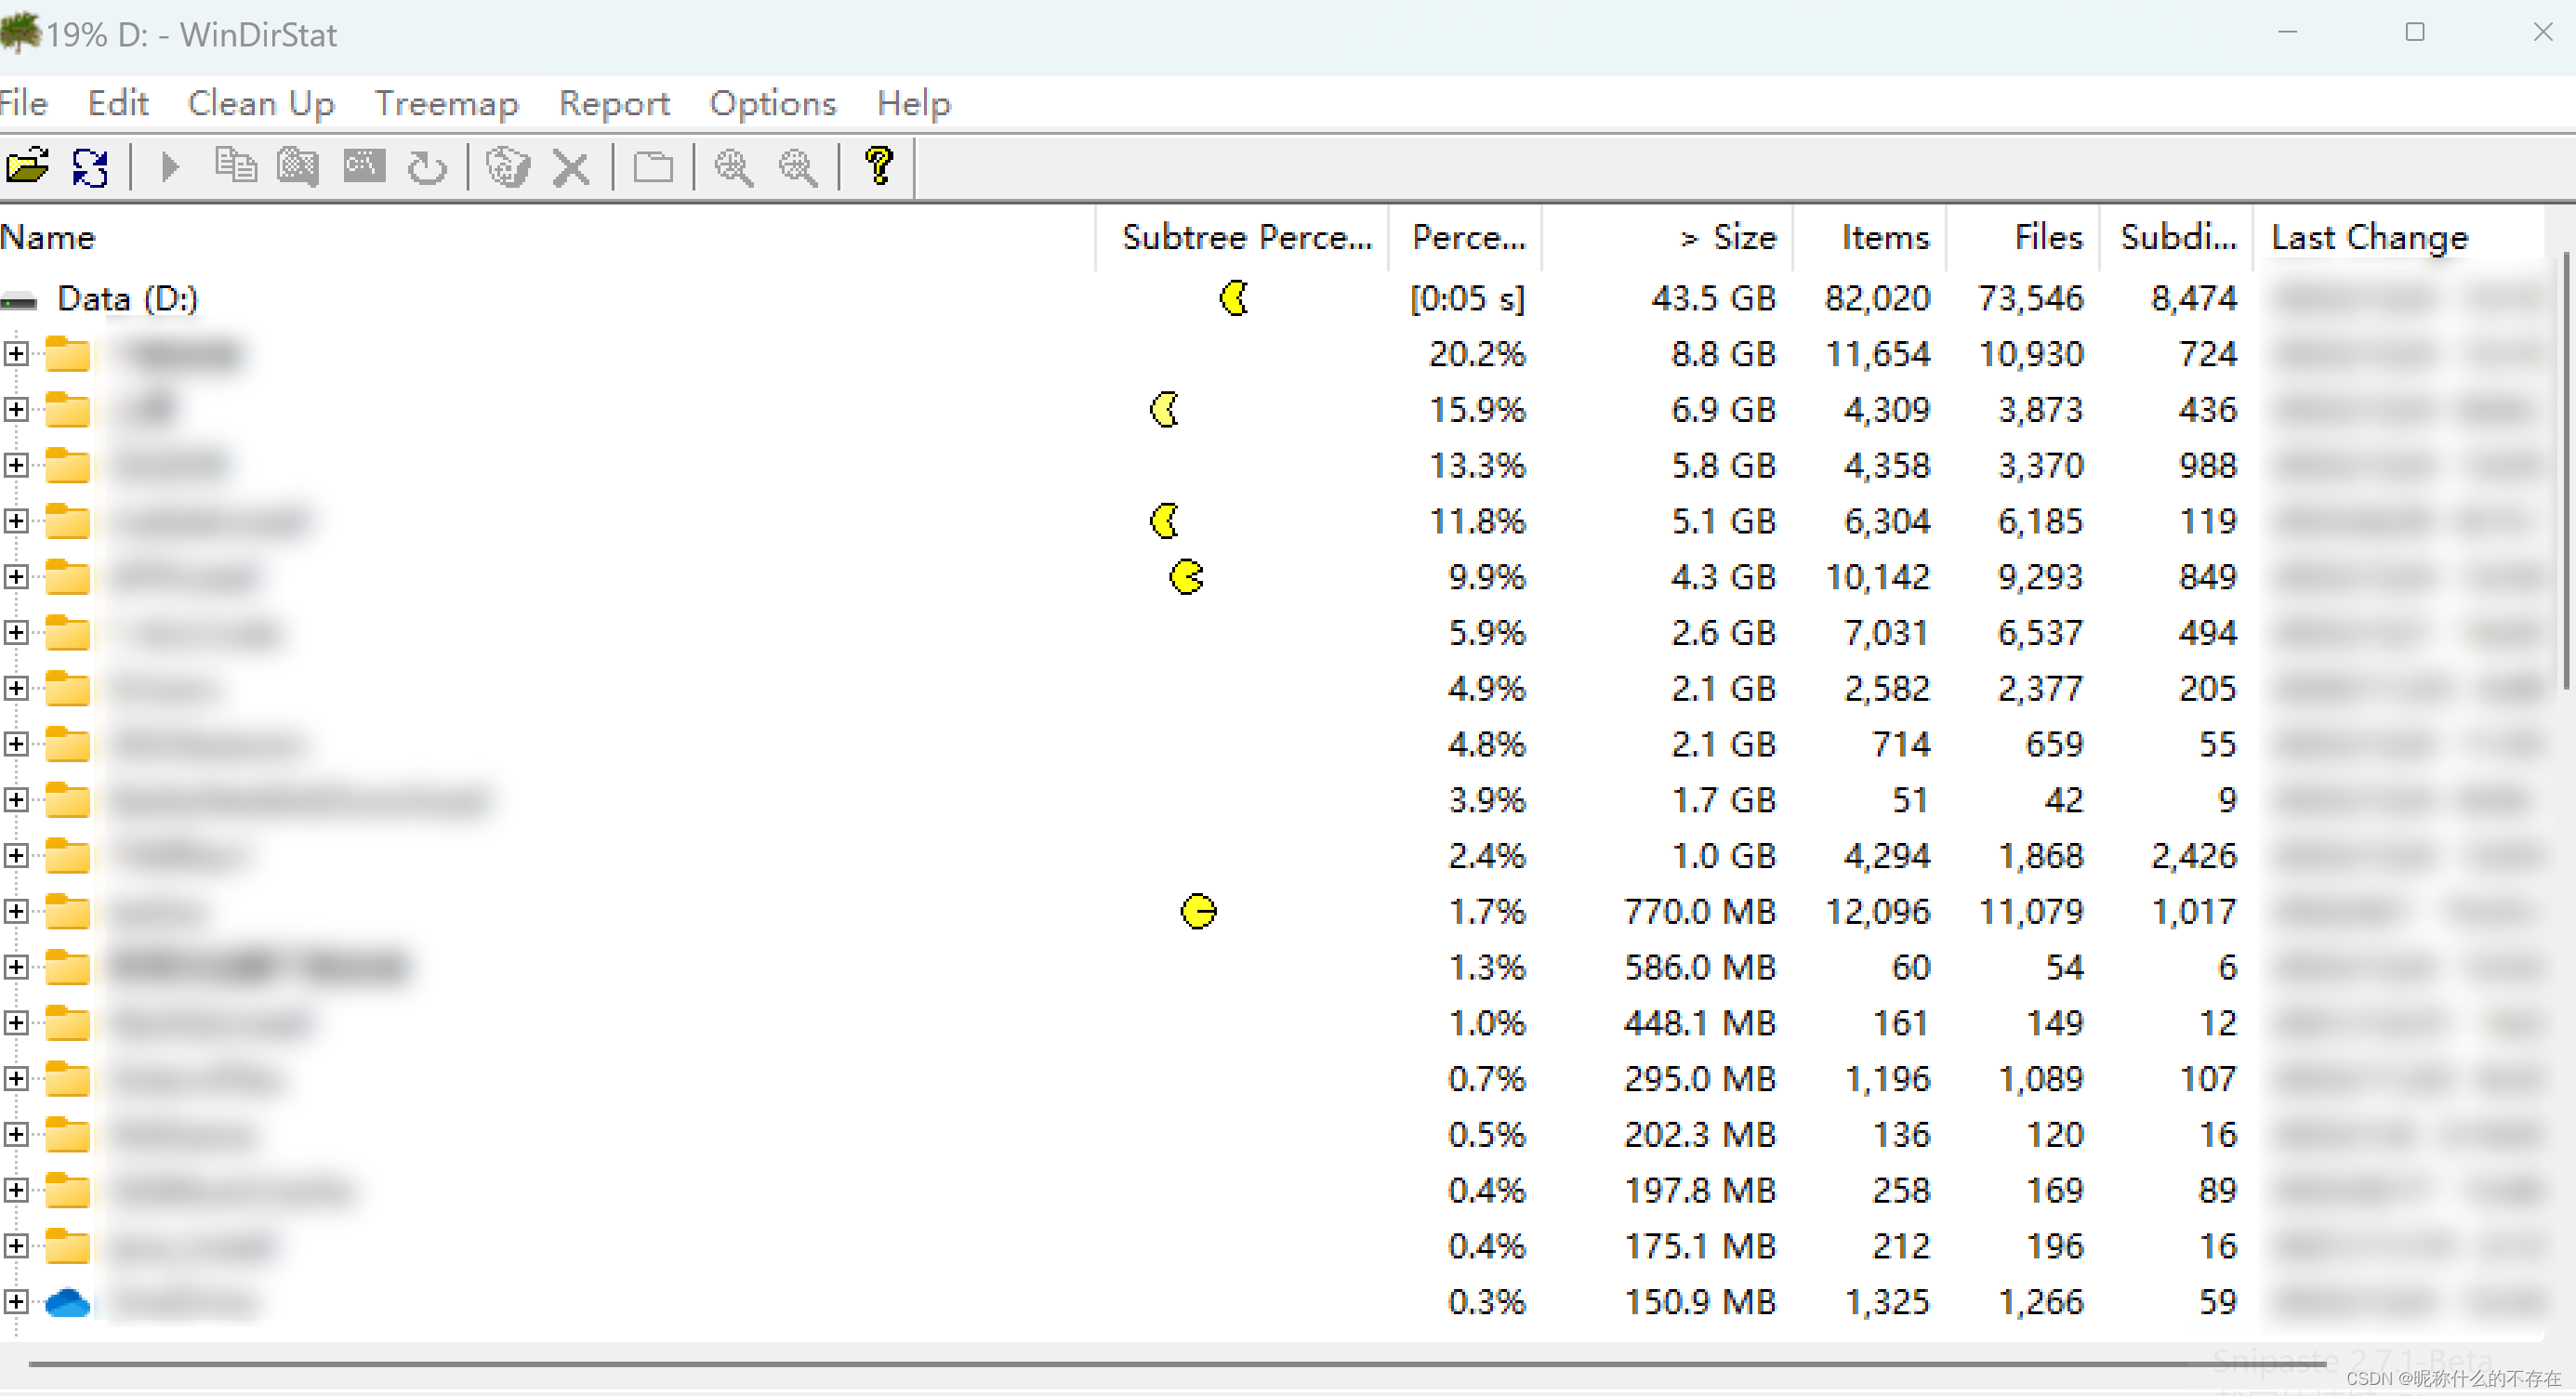
Task: Open the Treemap menu
Action: coord(446,103)
